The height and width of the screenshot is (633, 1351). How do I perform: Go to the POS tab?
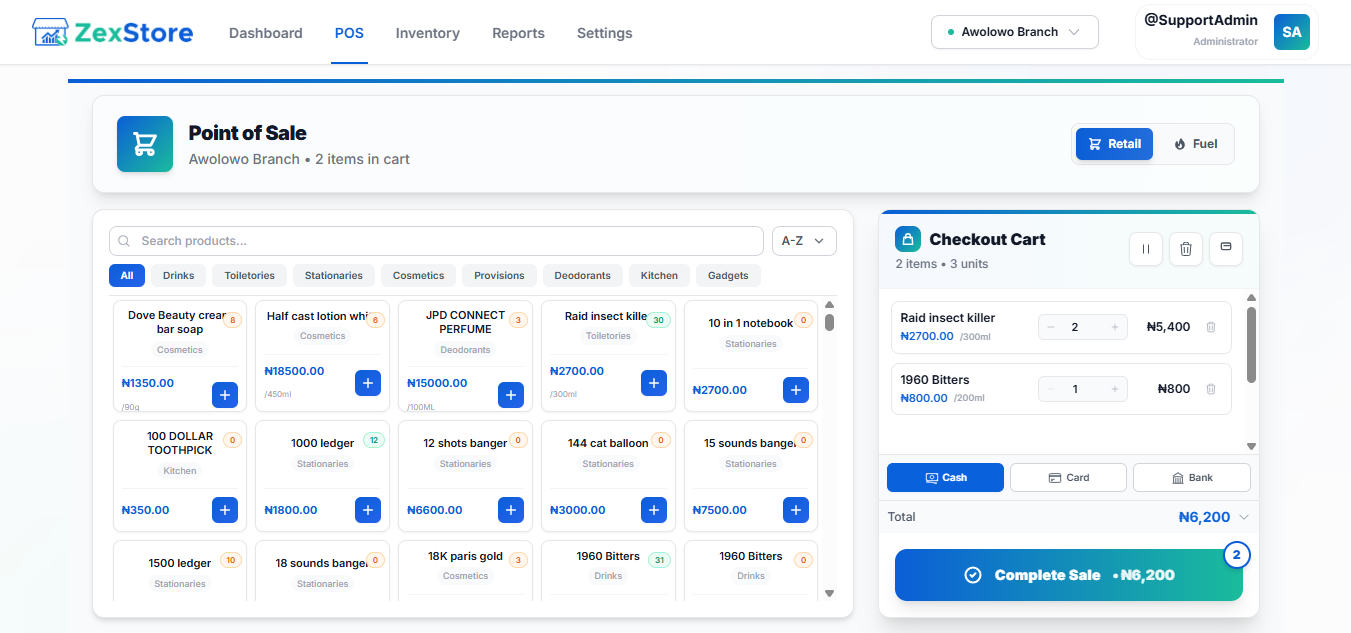tap(349, 33)
